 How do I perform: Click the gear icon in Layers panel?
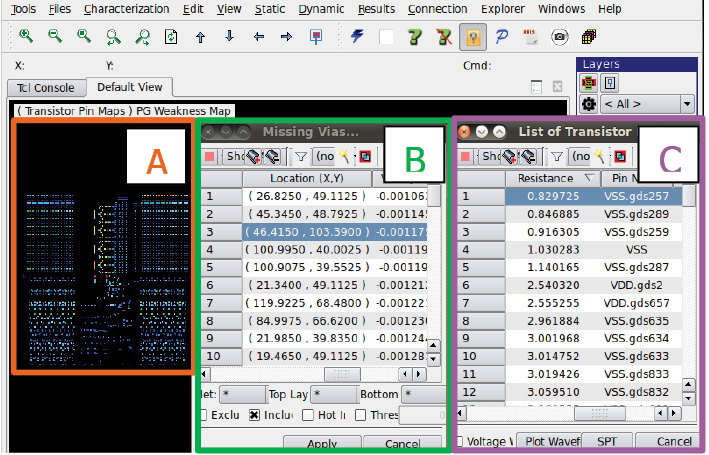tap(590, 104)
